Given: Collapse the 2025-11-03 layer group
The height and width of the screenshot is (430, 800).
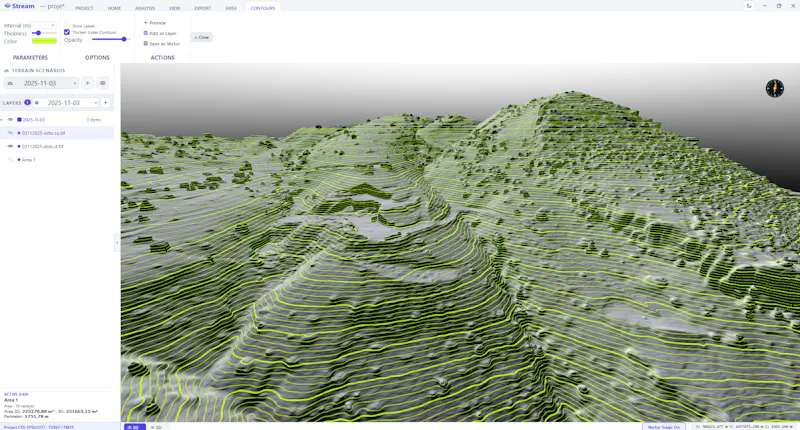Looking at the screenshot, I should [x=2, y=119].
